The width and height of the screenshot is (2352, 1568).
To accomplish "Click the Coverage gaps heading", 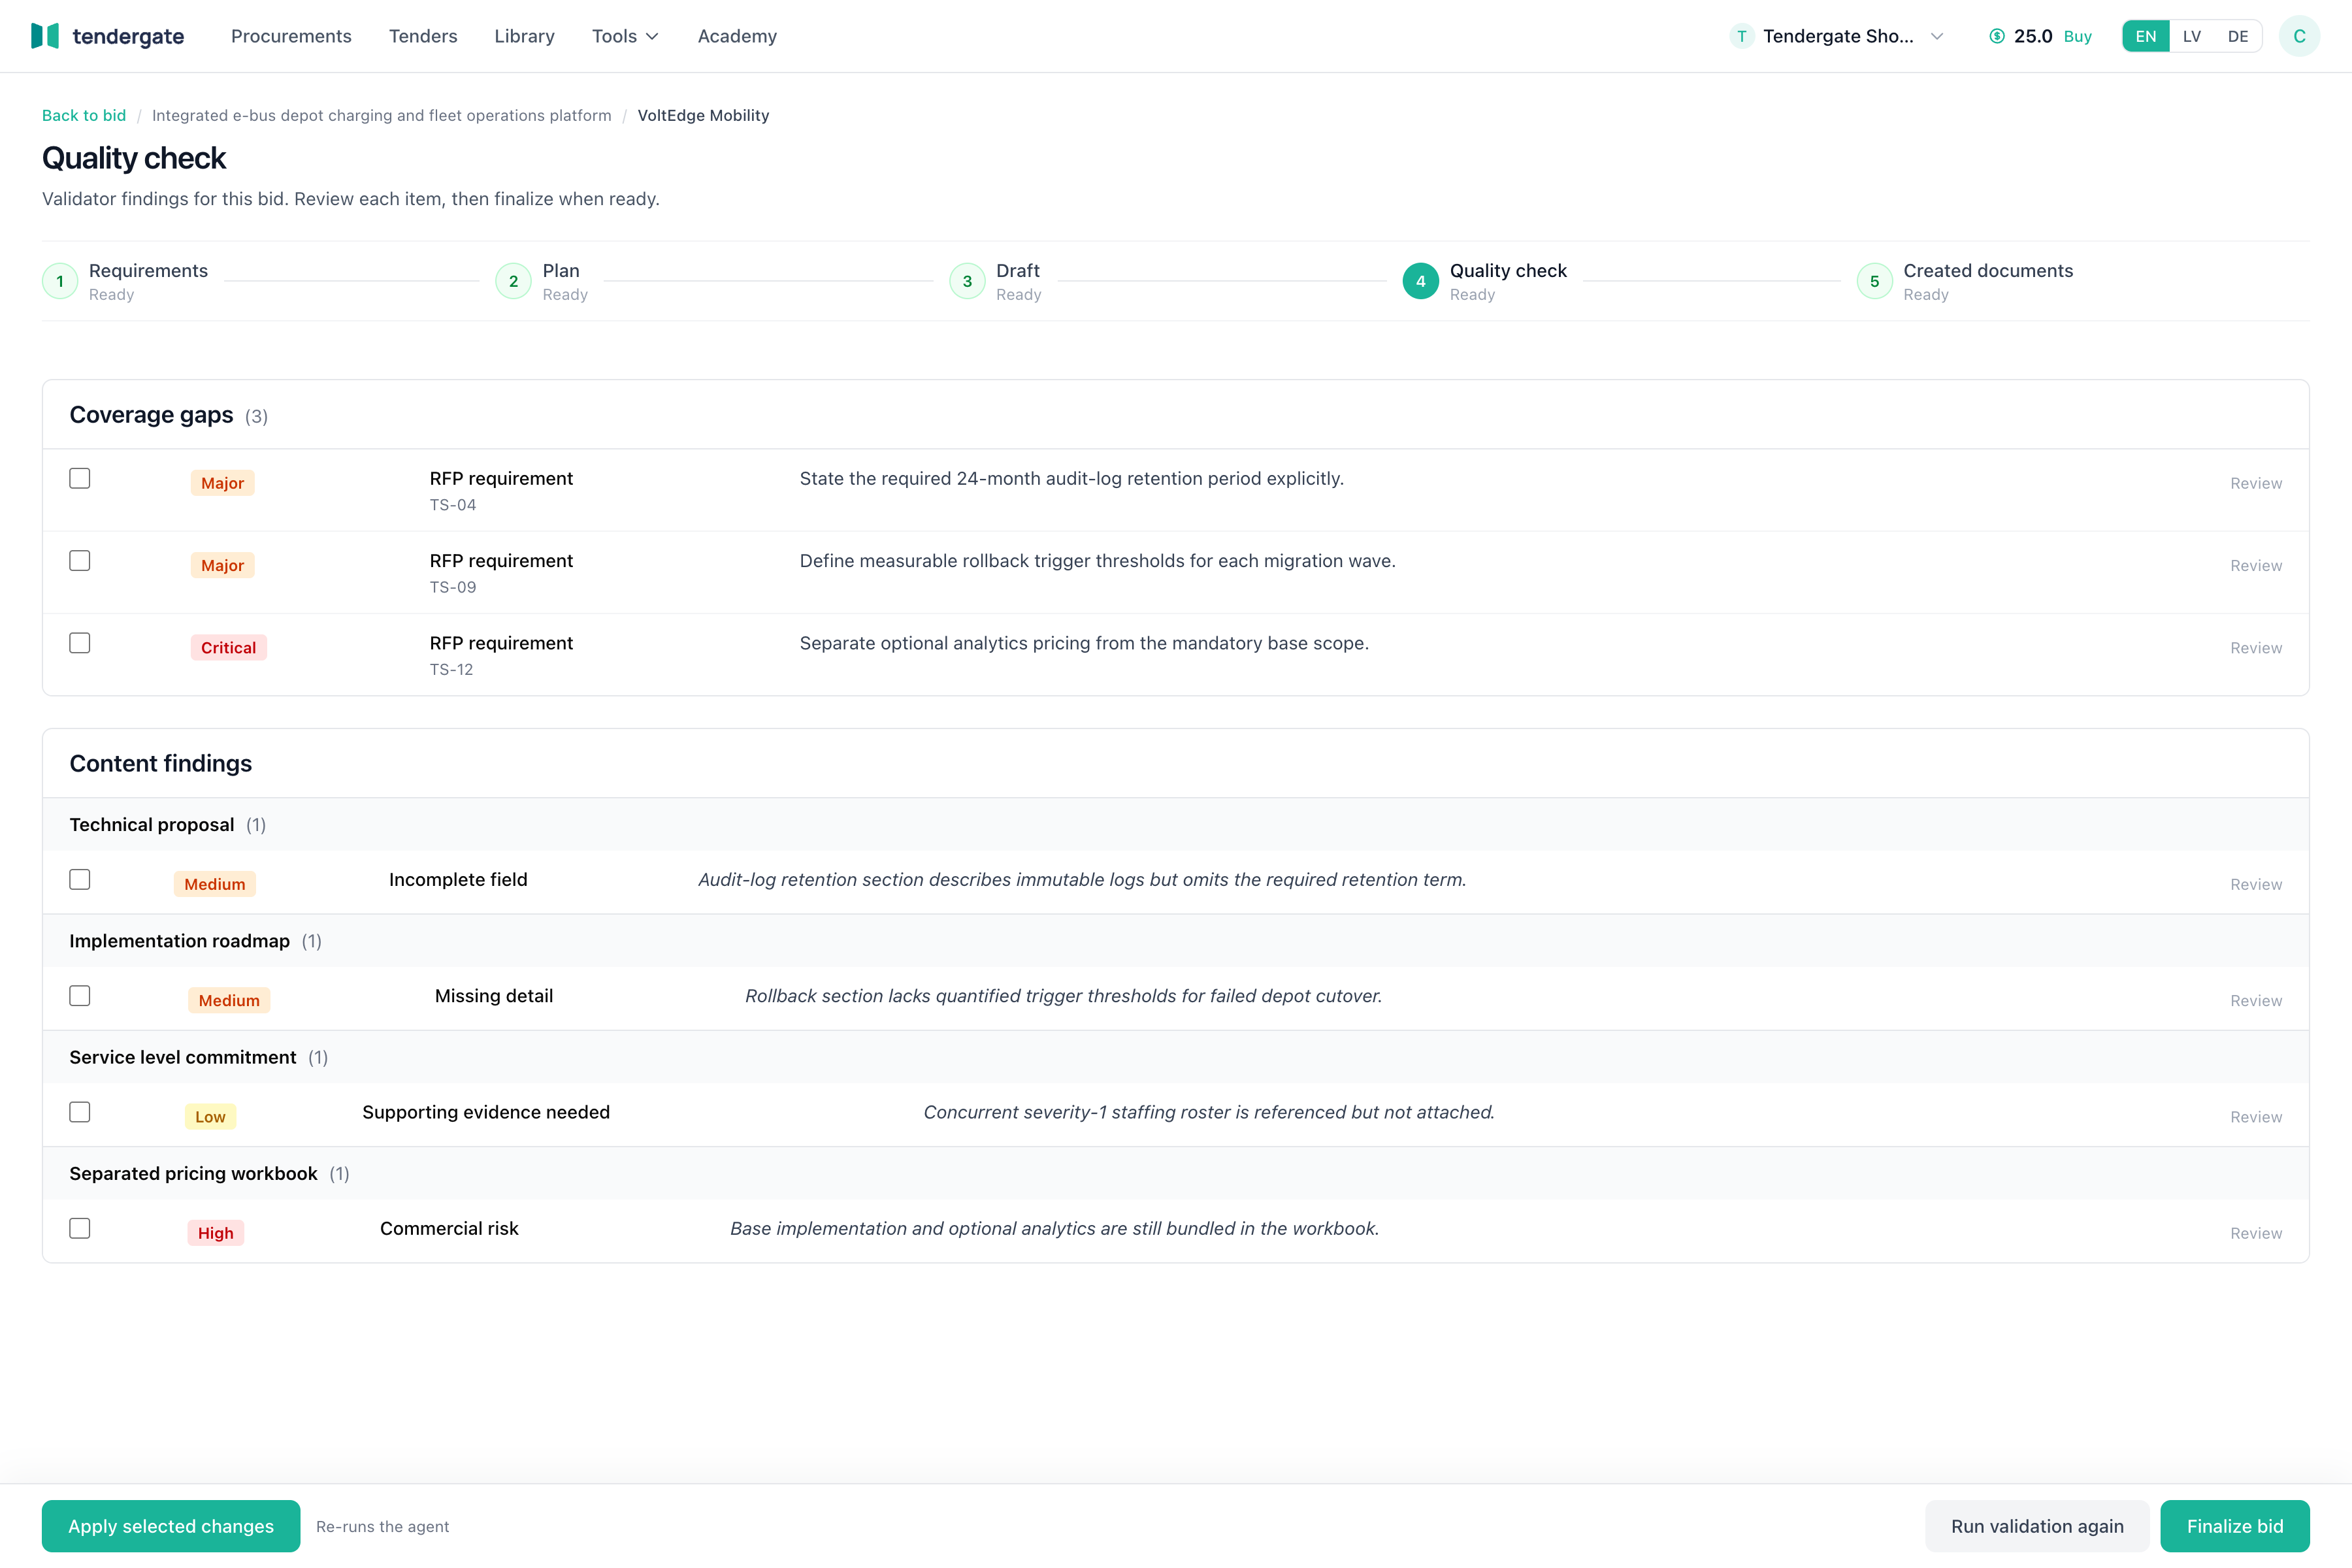I will pyautogui.click(x=151, y=415).
